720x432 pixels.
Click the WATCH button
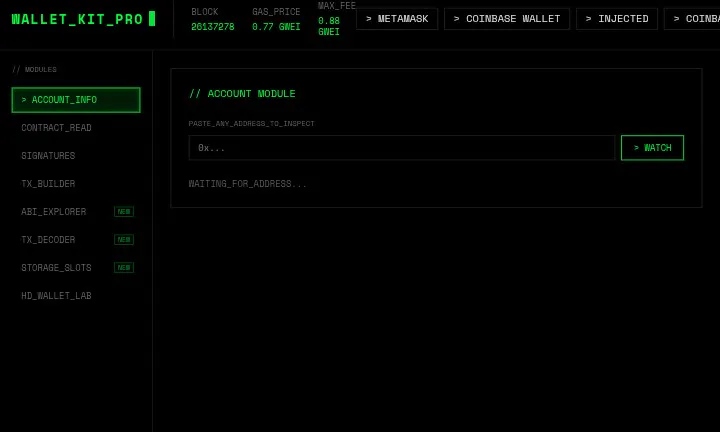pyautogui.click(x=652, y=148)
